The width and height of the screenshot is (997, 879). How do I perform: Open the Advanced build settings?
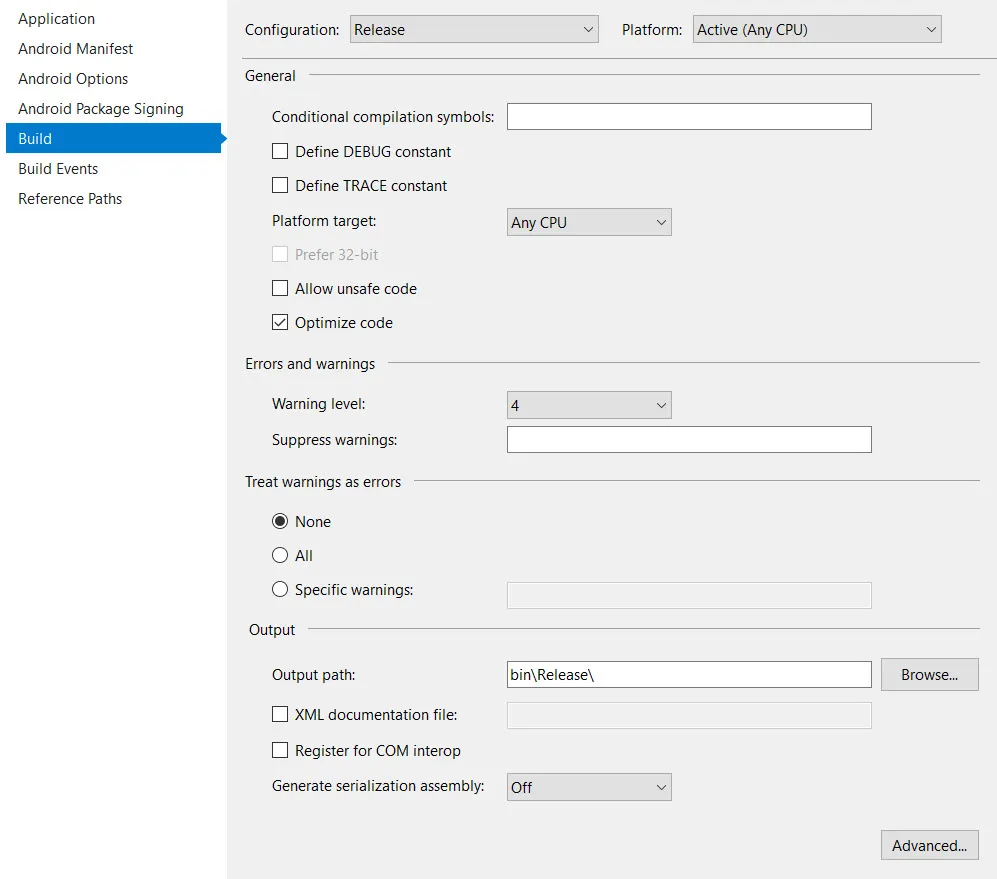929,845
